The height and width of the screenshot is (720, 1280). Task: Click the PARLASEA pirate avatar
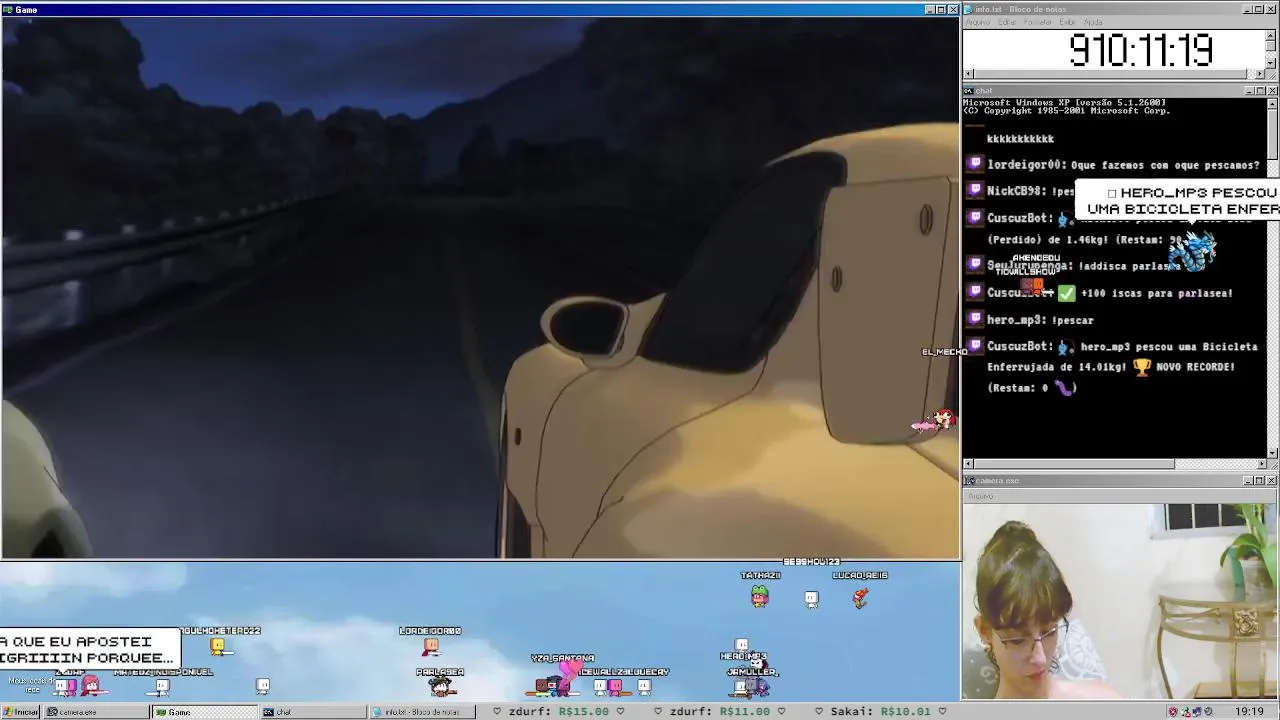[440, 686]
